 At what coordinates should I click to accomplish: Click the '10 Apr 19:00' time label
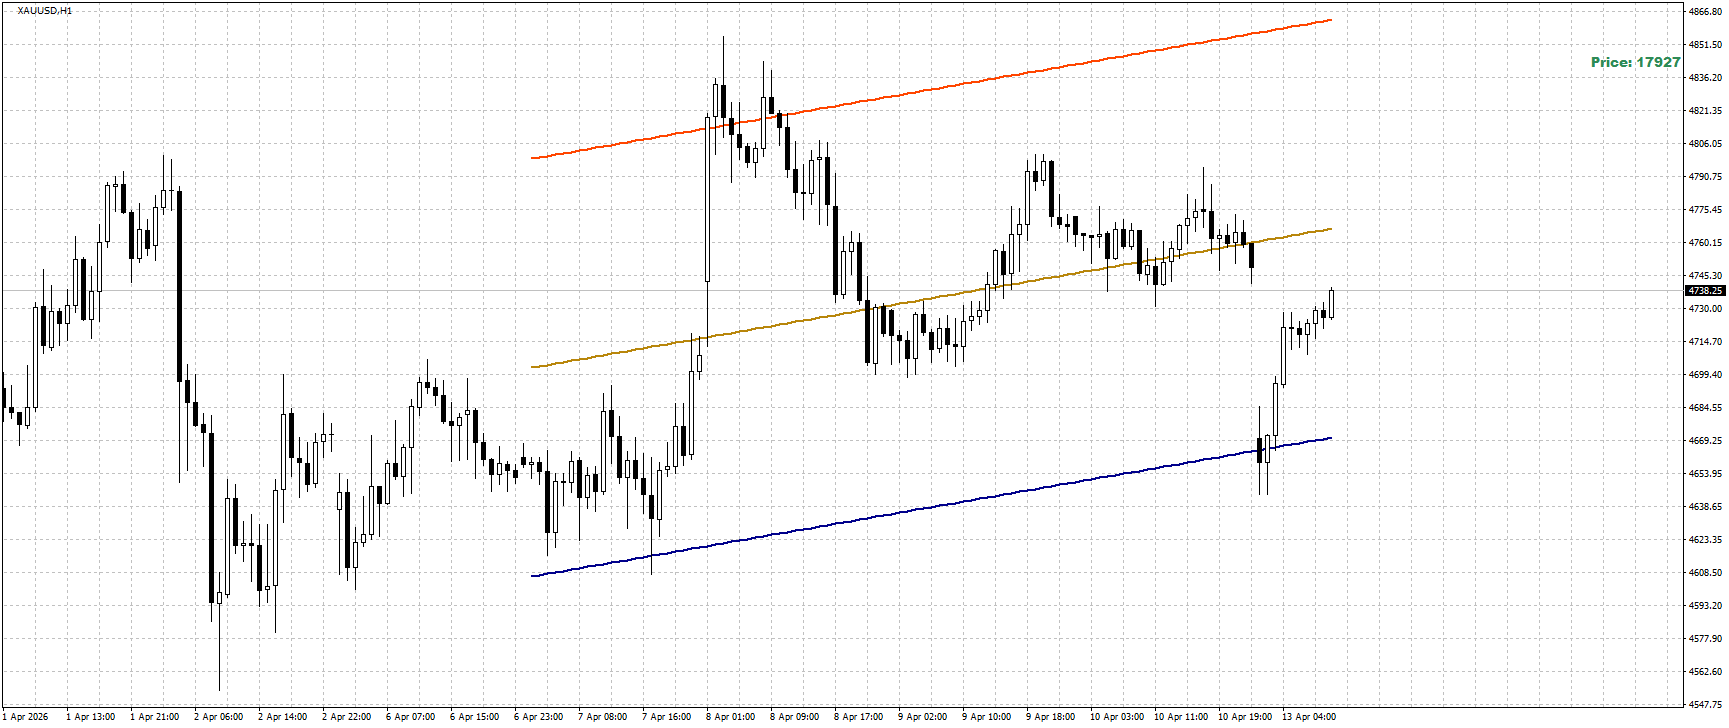pos(1245,717)
